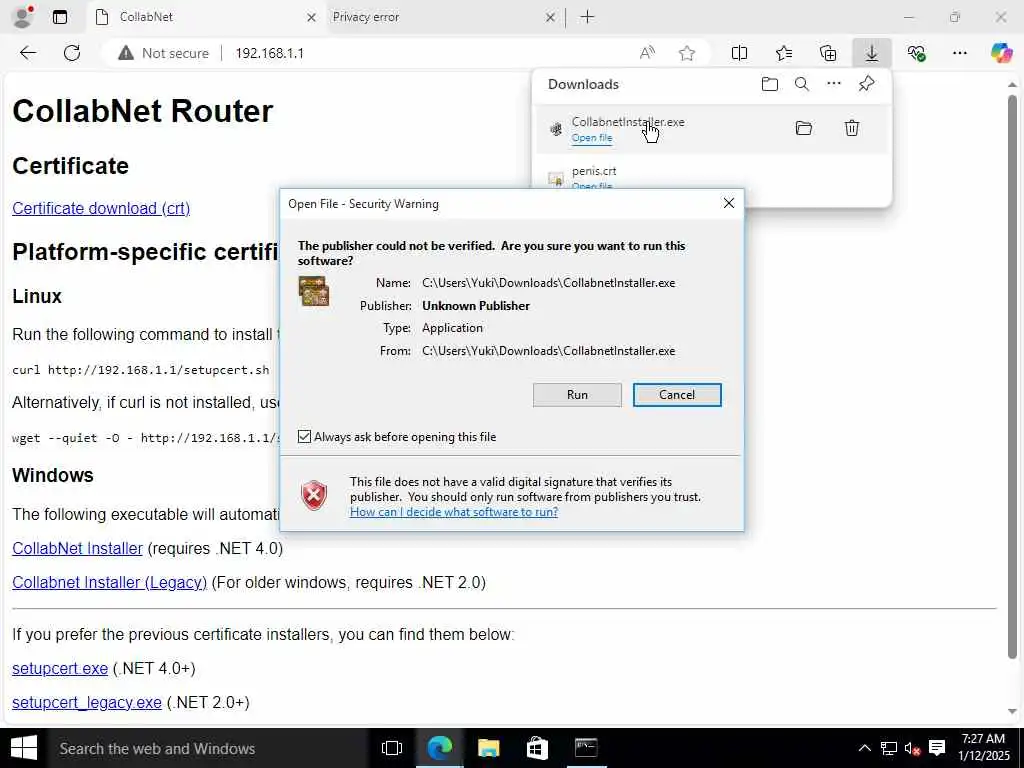Click the CollabNet Installer link

(x=77, y=548)
